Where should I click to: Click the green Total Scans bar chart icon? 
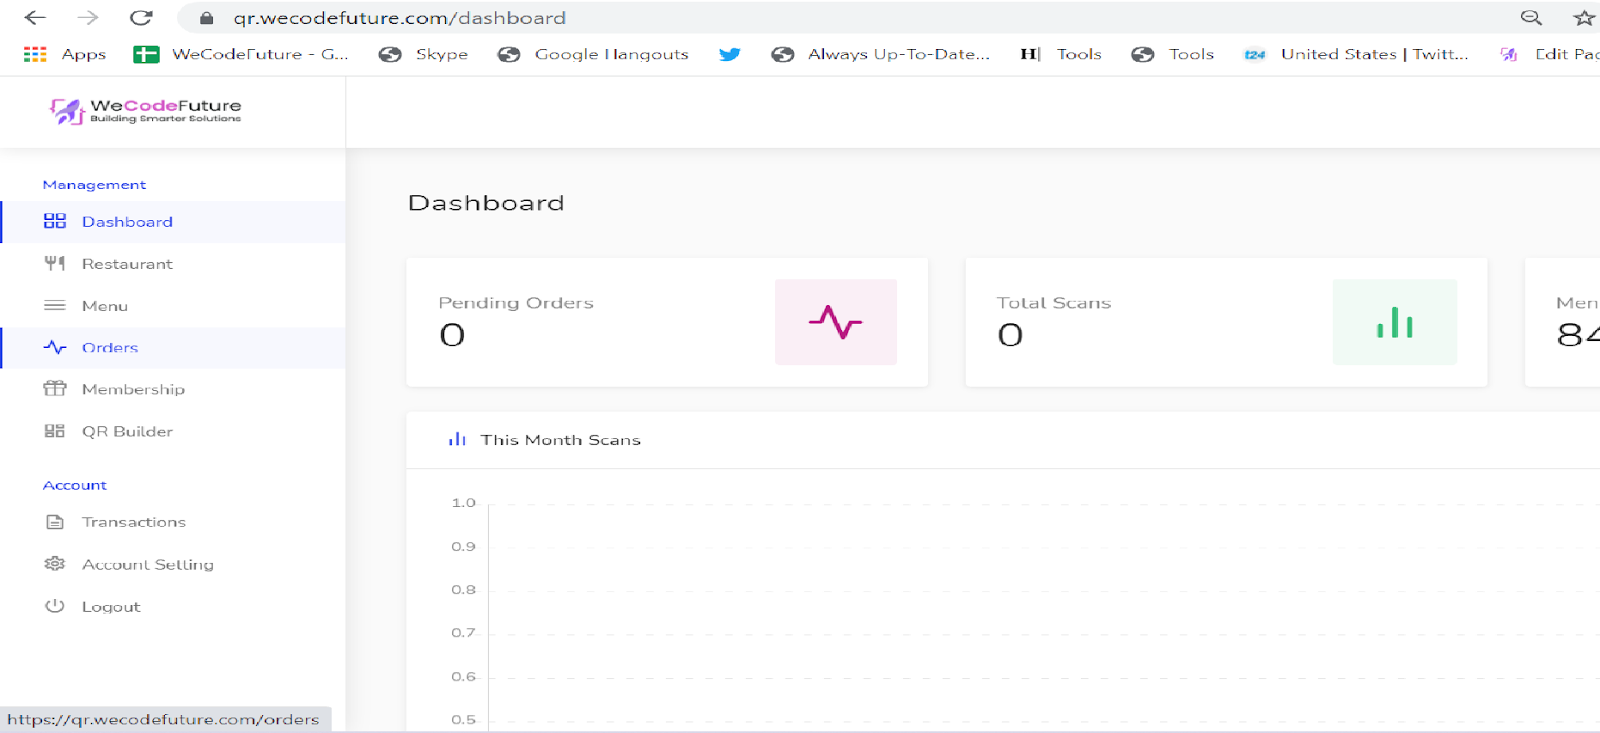(1395, 322)
